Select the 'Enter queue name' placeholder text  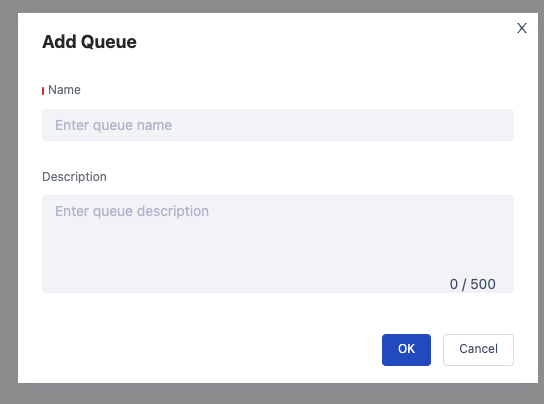[113, 125]
